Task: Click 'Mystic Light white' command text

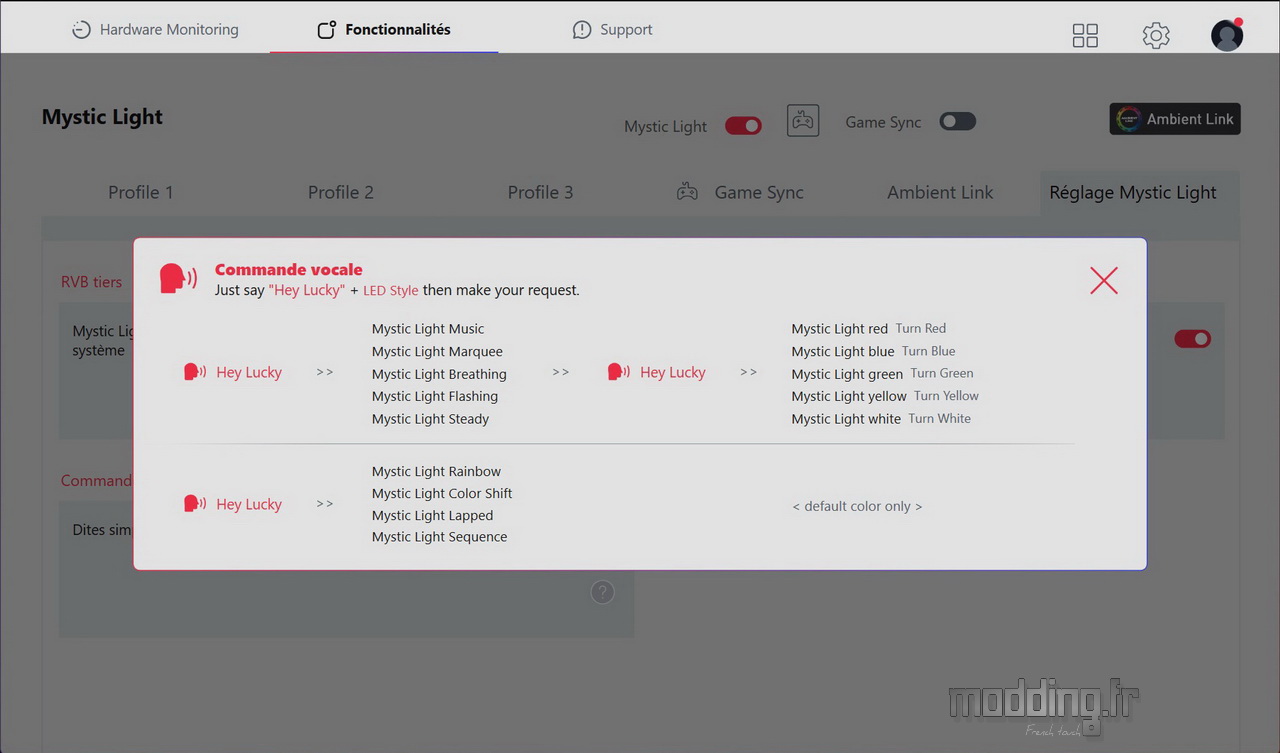Action: tap(846, 419)
